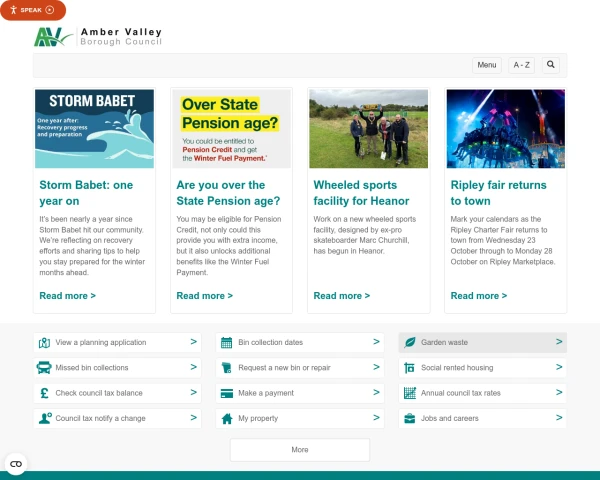
Task: Click the Jobs and careers briefcase icon
Action: click(410, 418)
